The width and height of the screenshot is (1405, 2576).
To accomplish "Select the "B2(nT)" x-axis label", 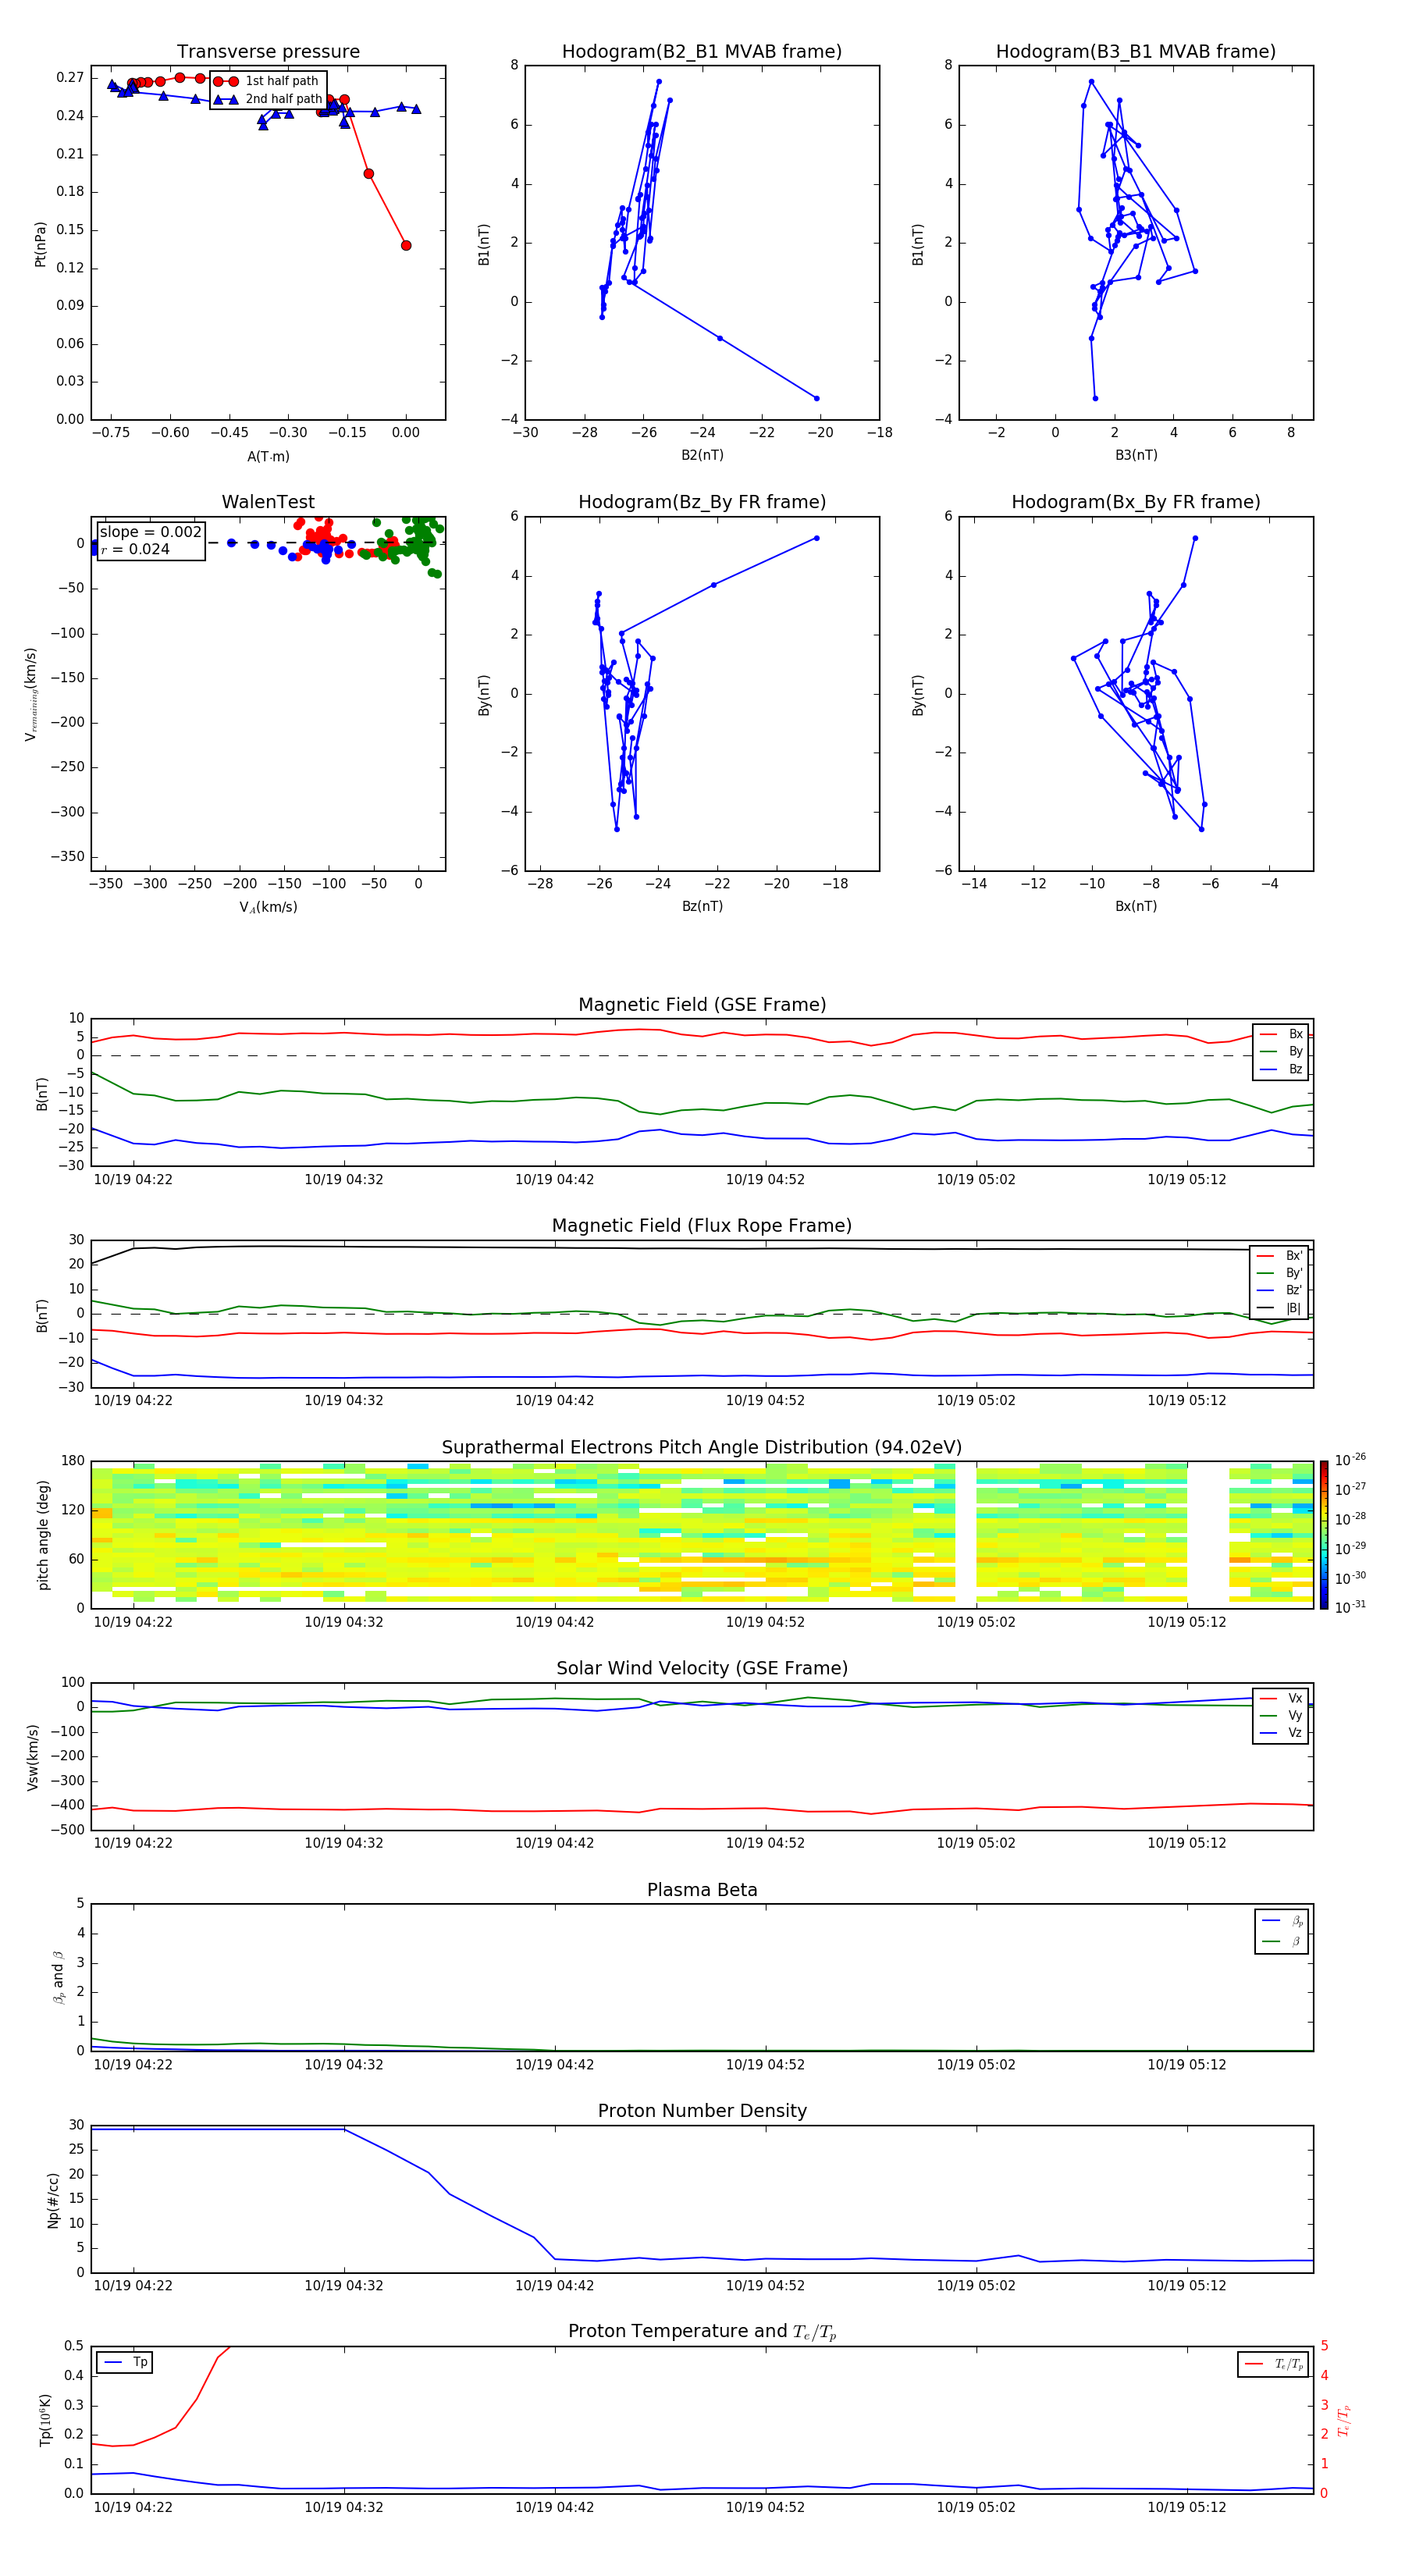I will [x=702, y=455].
